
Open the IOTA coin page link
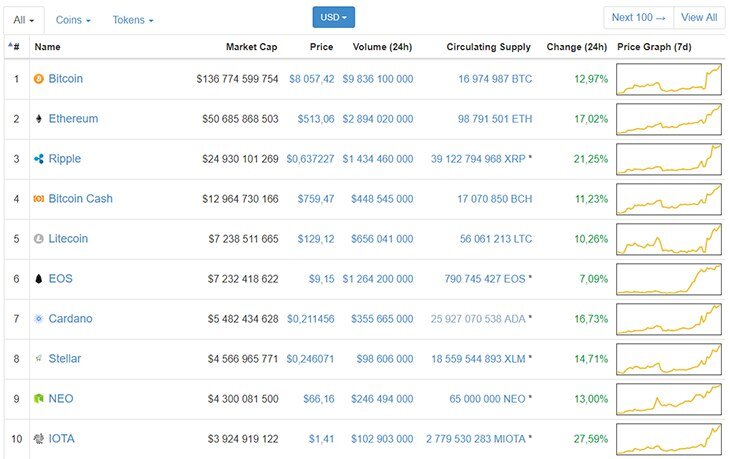[x=61, y=439]
